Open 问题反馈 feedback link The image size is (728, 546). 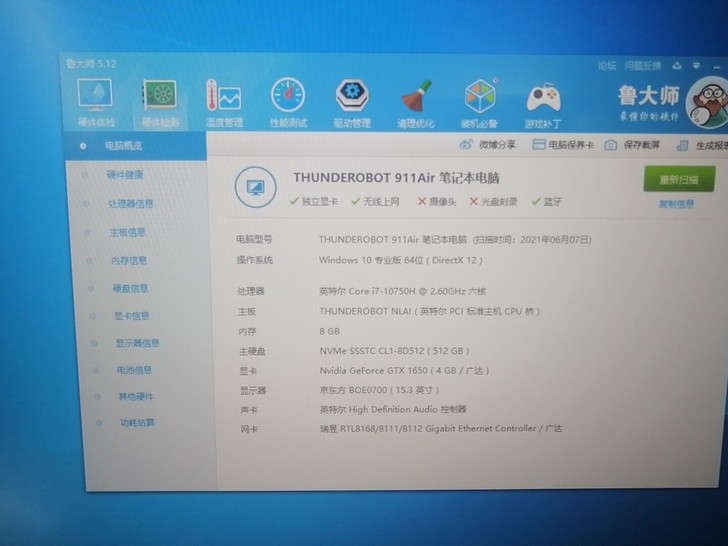click(x=643, y=65)
